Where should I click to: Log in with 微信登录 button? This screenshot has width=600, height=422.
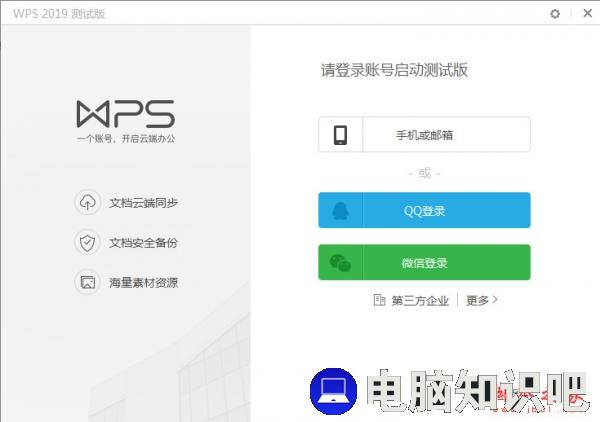[424, 262]
